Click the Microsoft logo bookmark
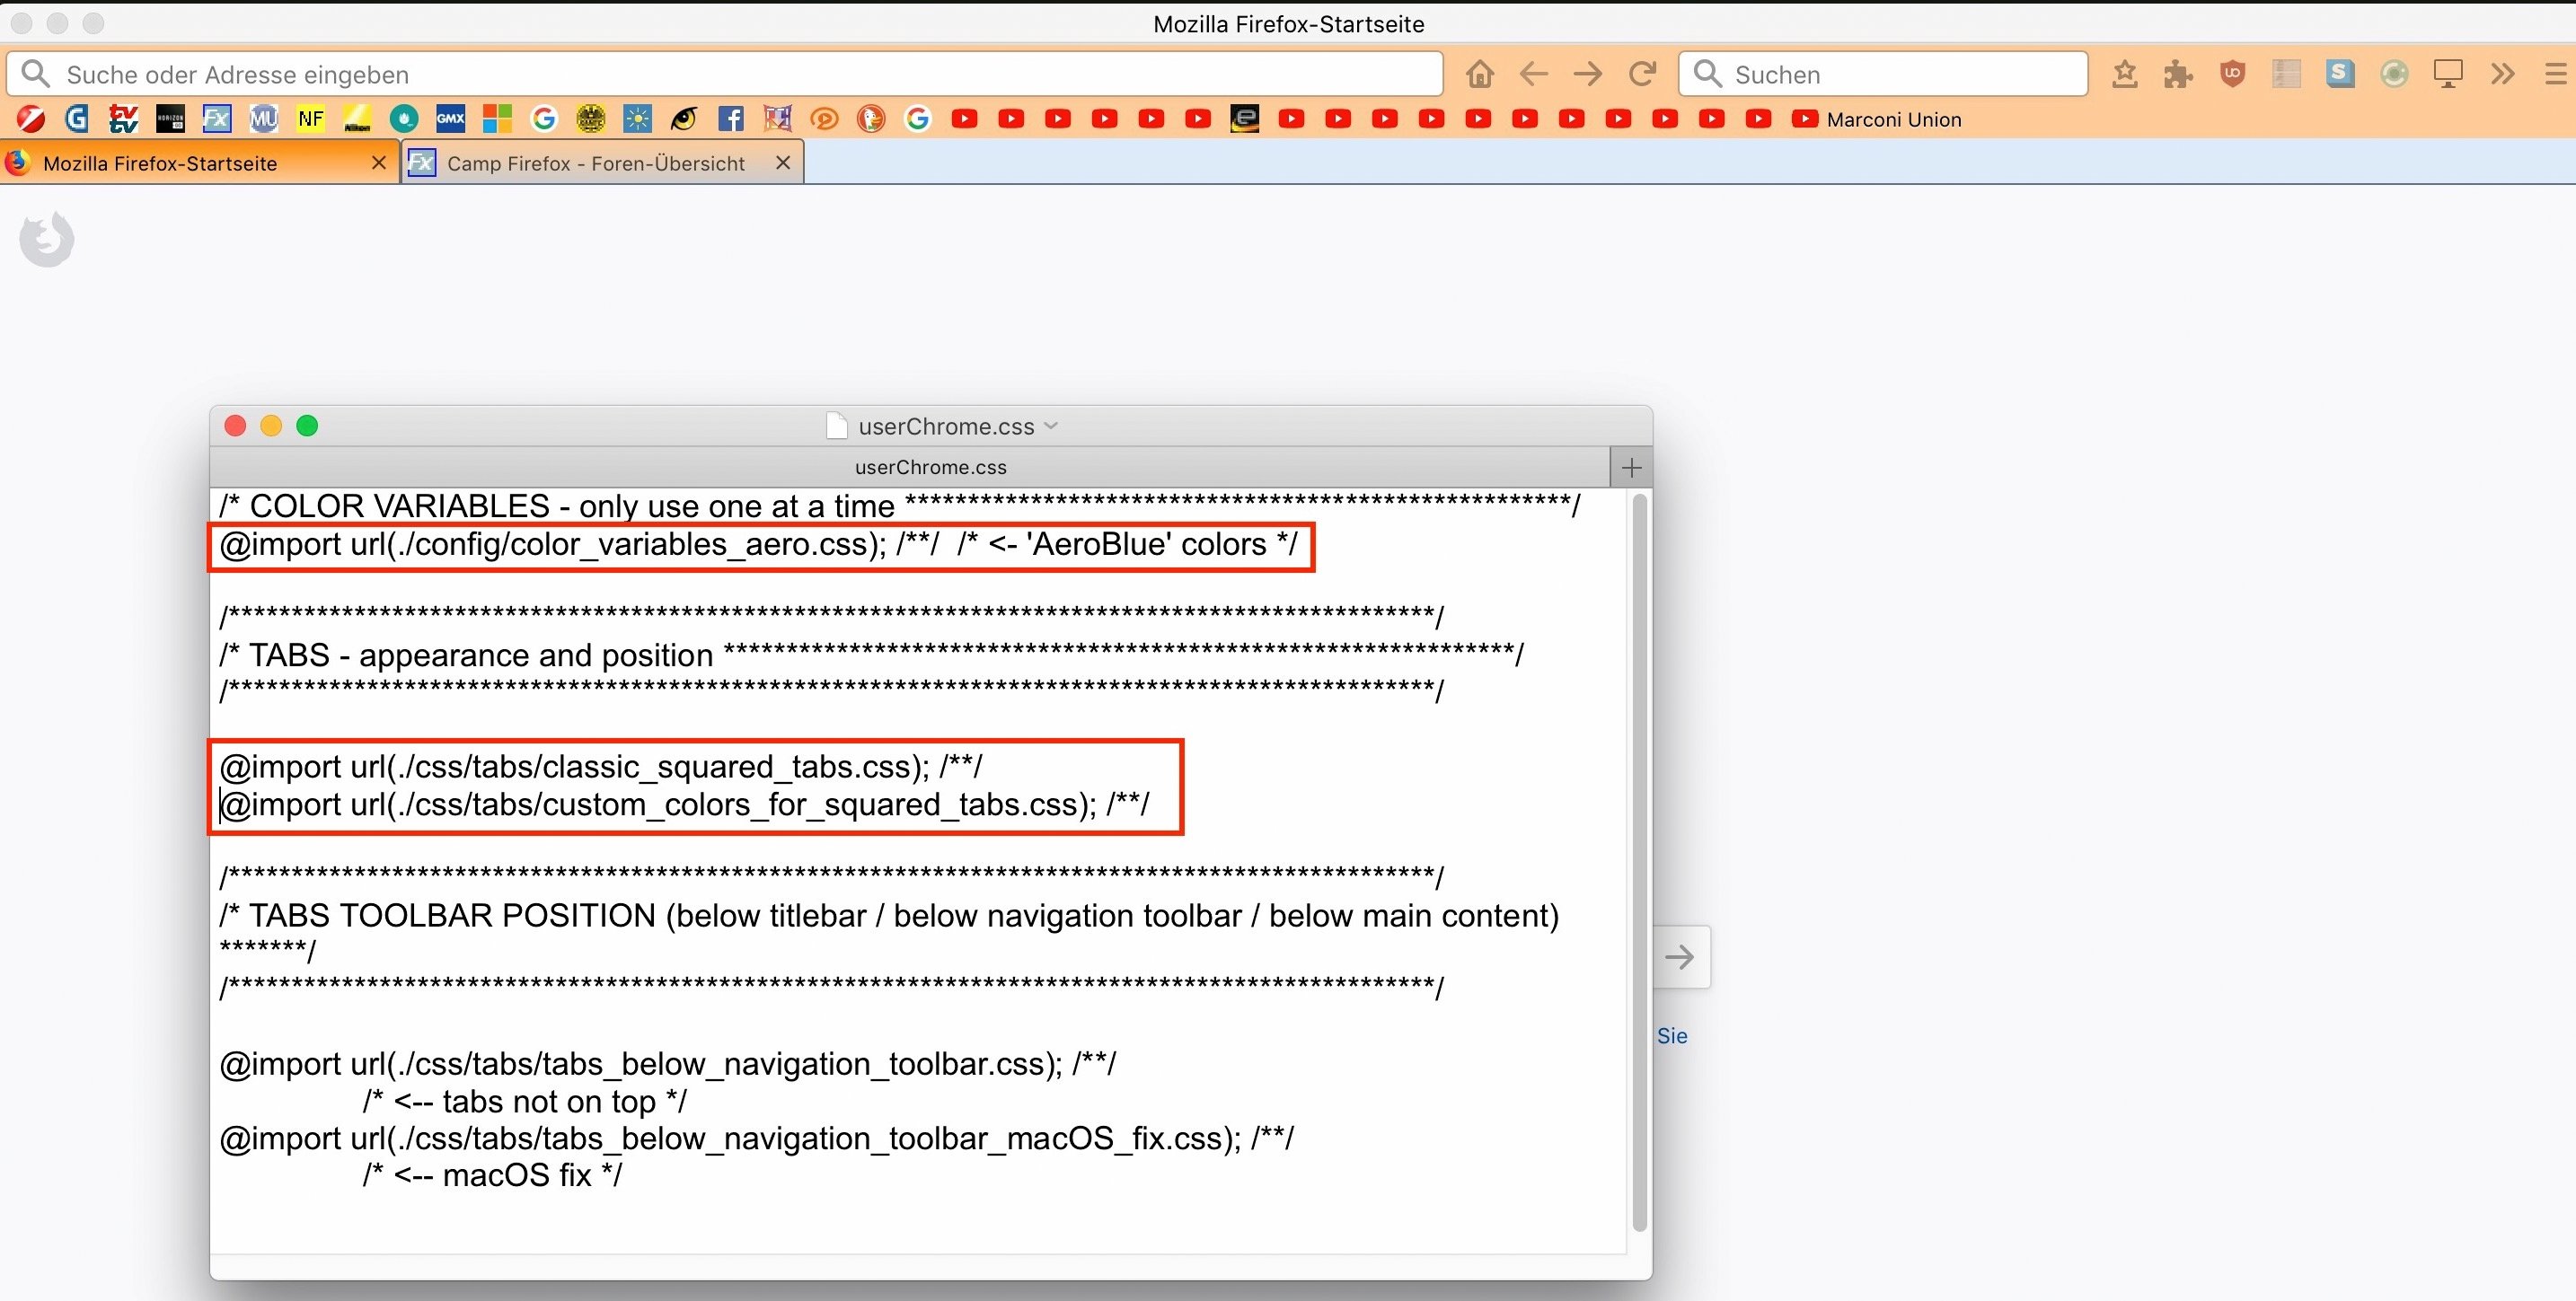Image resolution: width=2576 pixels, height=1301 pixels. 497,120
